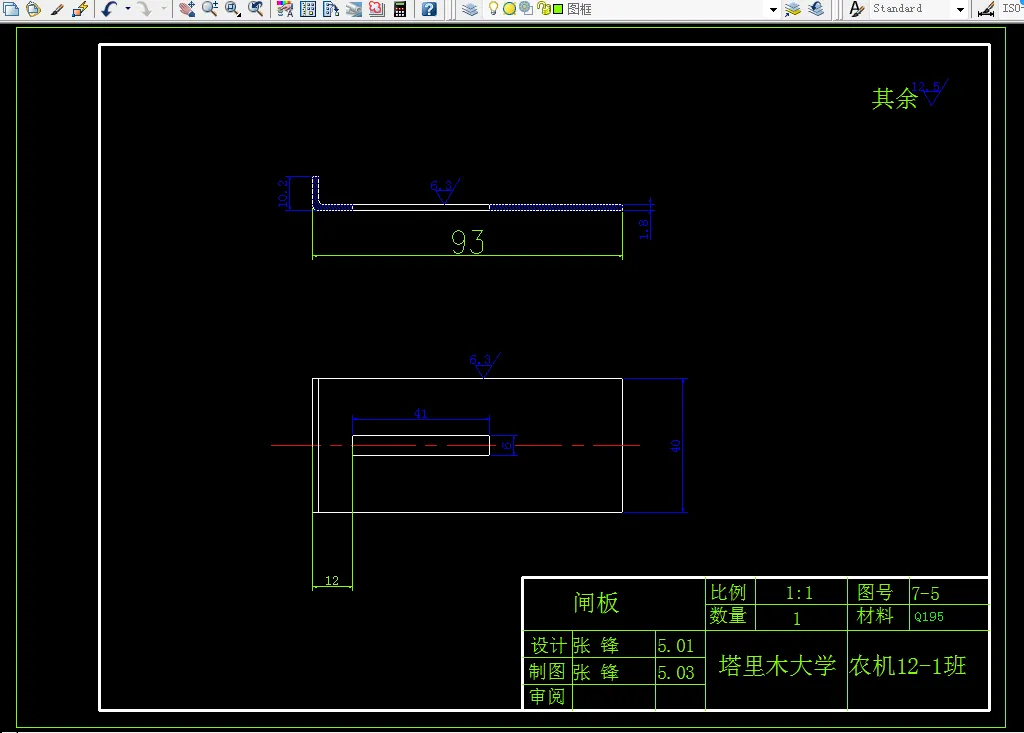Activate the Pan hand tool

[187, 9]
